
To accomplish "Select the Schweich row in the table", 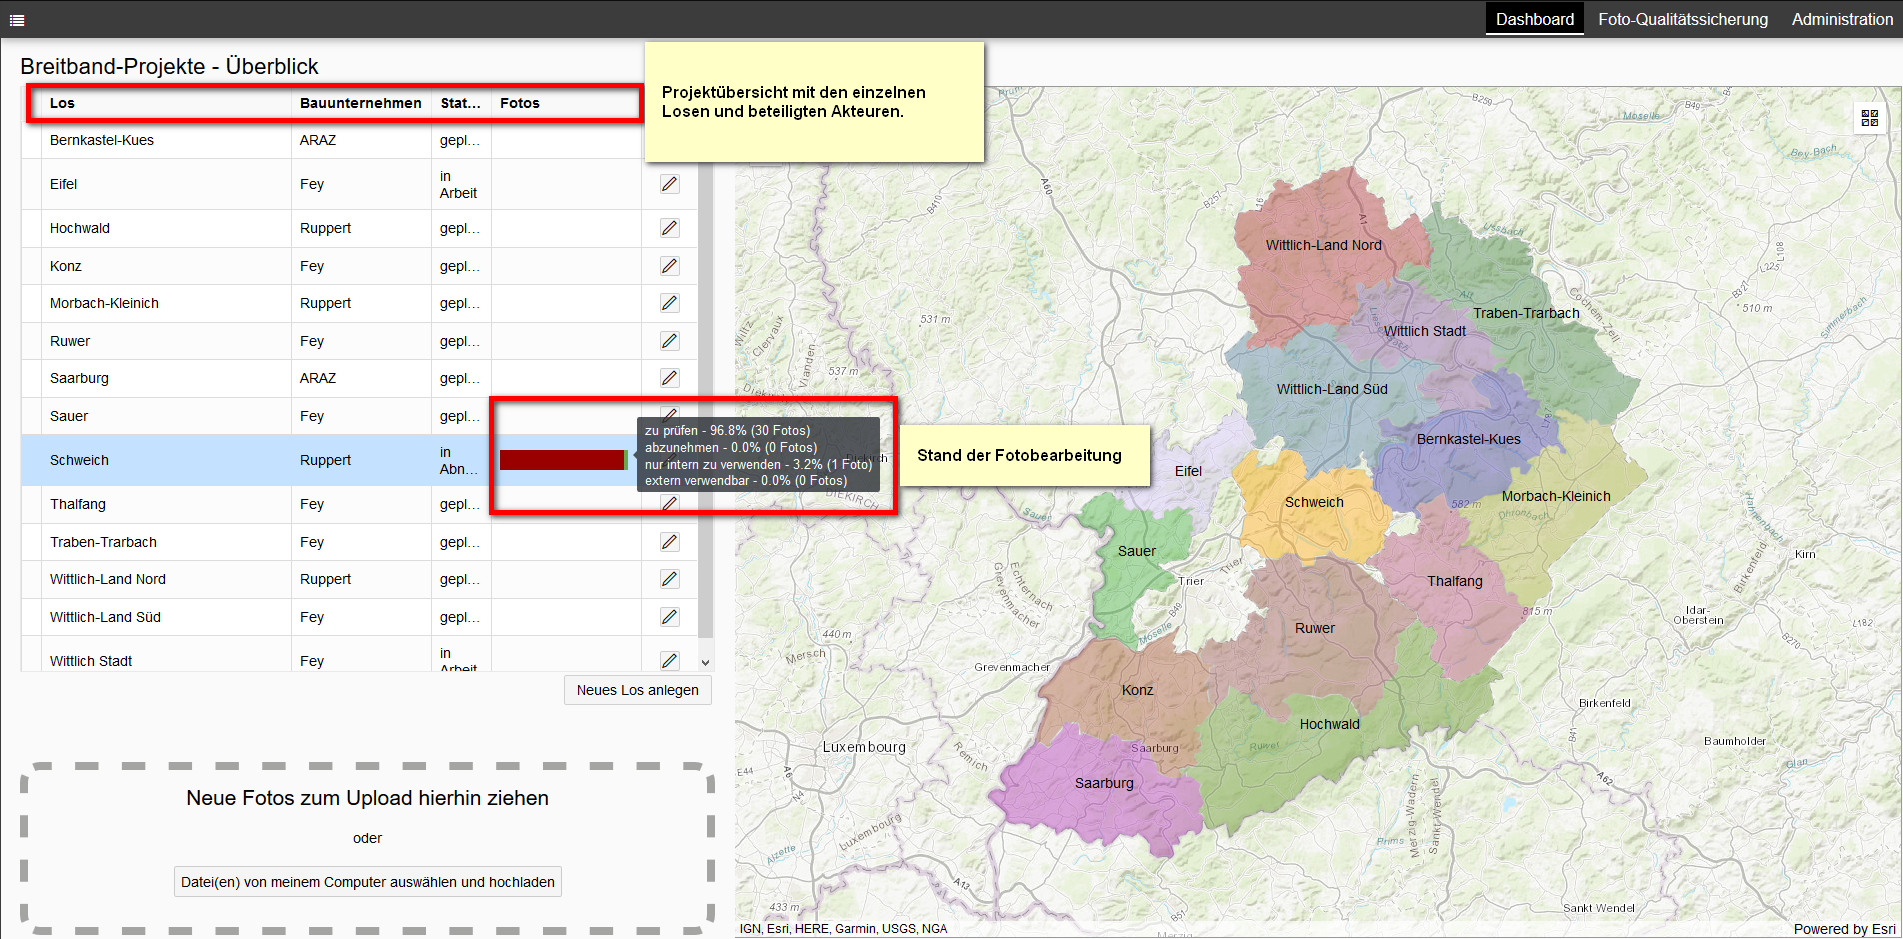I will (360, 460).
